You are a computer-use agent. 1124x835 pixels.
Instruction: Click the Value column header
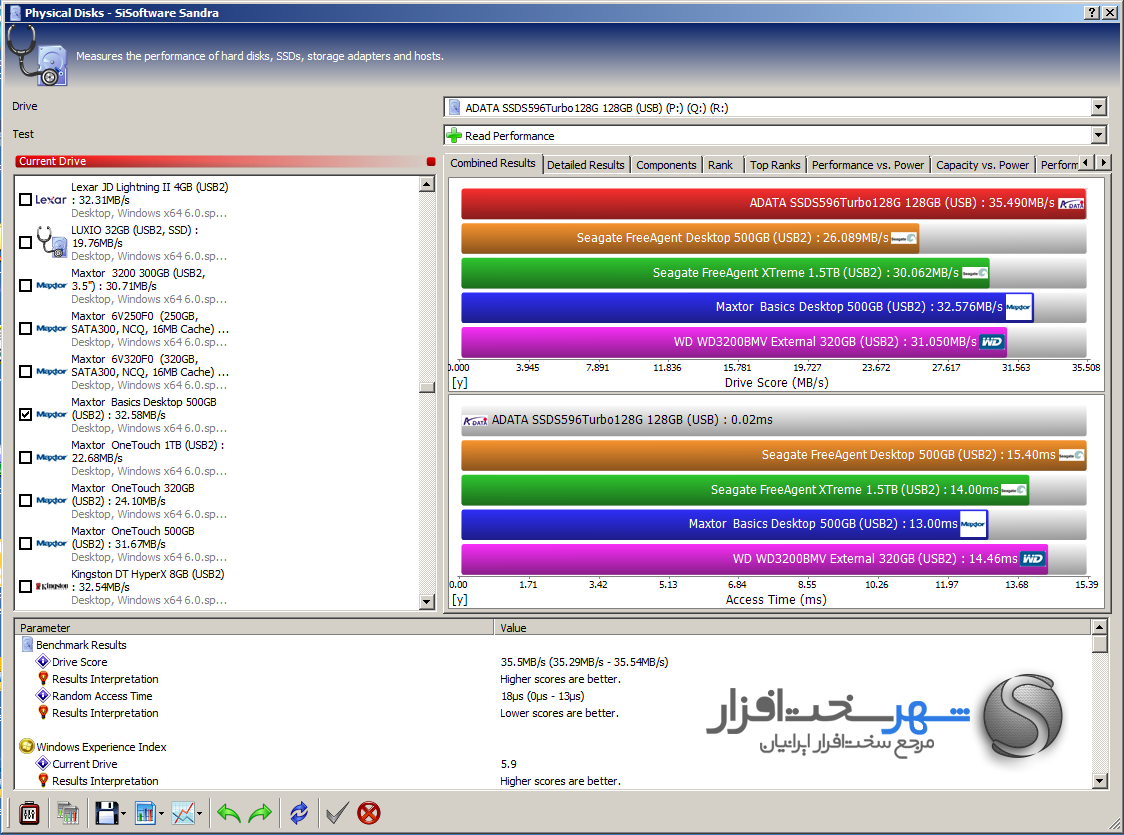pyautogui.click(x=791, y=627)
